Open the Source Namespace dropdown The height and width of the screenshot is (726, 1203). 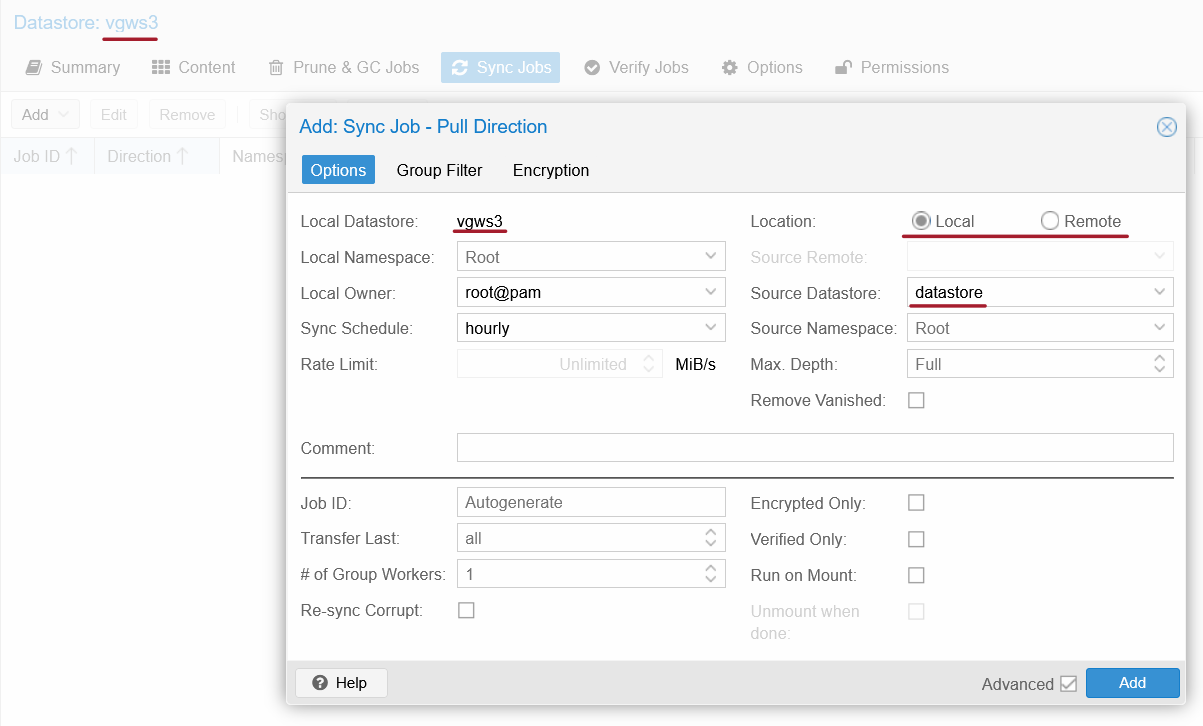tap(1160, 328)
